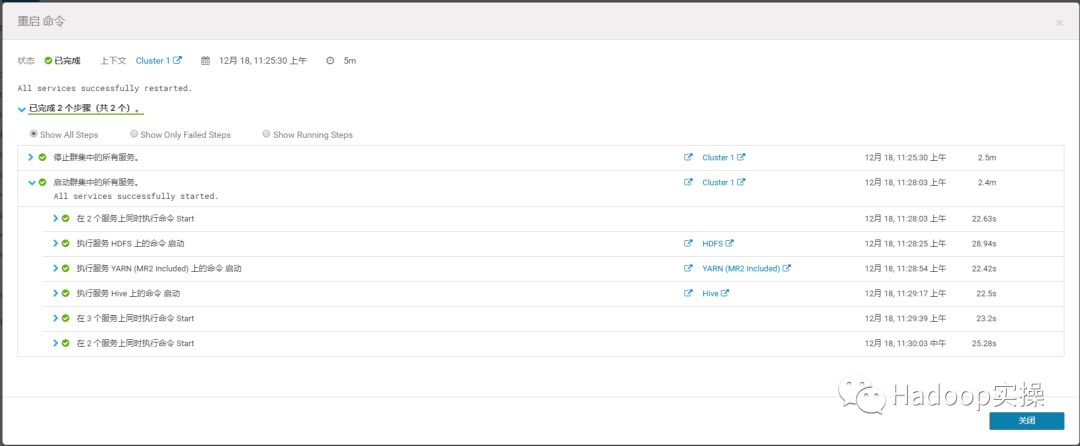The height and width of the screenshot is (446, 1080).
Task: Expand the YARN service start step
Action: tap(56, 268)
